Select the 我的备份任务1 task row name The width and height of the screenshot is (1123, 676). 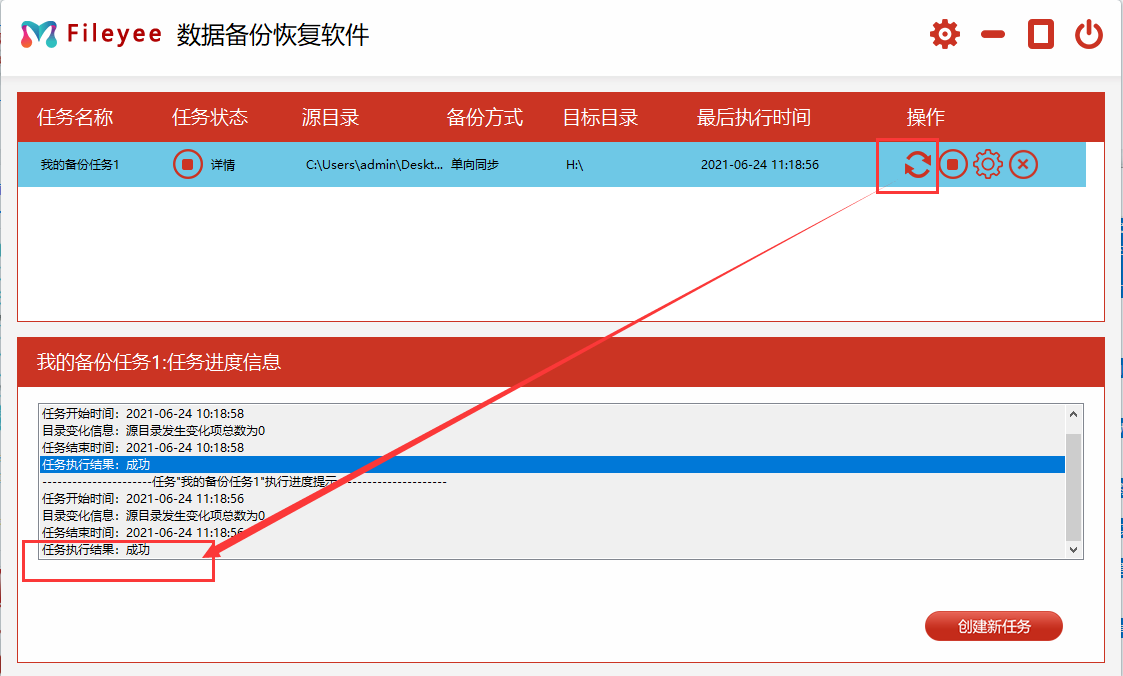coord(80,165)
